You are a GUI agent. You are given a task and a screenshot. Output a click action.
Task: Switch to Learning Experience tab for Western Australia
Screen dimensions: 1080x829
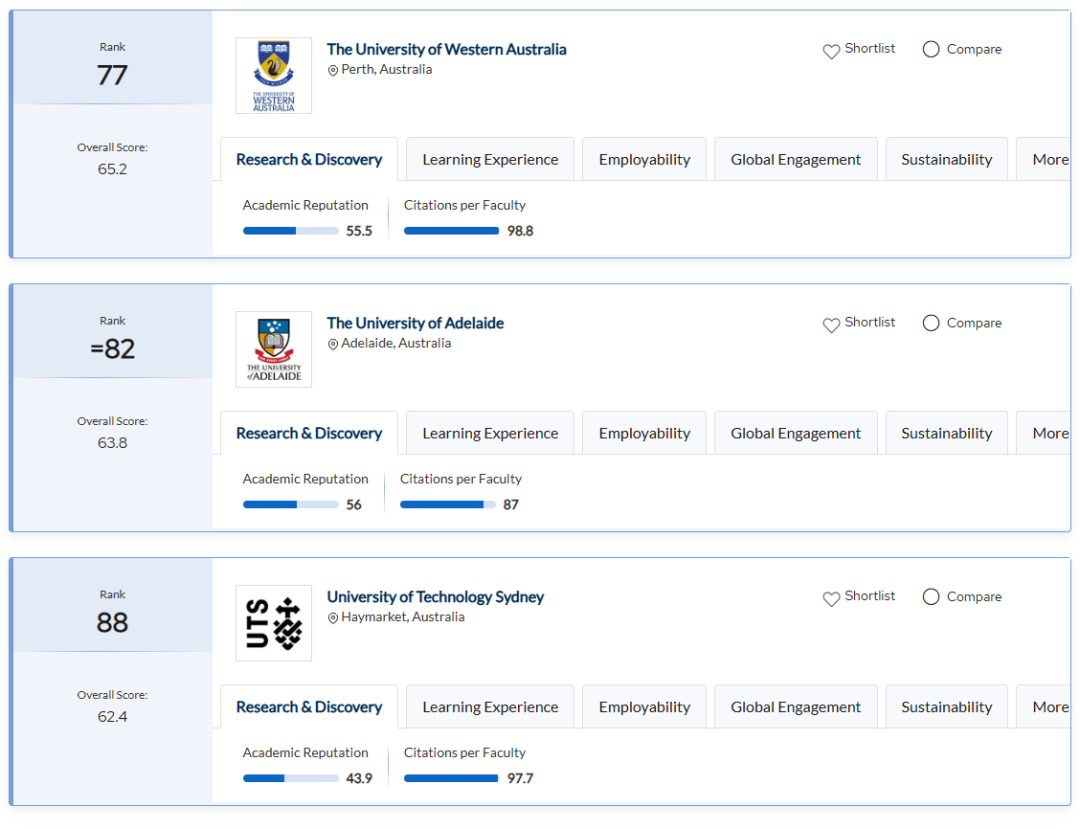pos(490,160)
